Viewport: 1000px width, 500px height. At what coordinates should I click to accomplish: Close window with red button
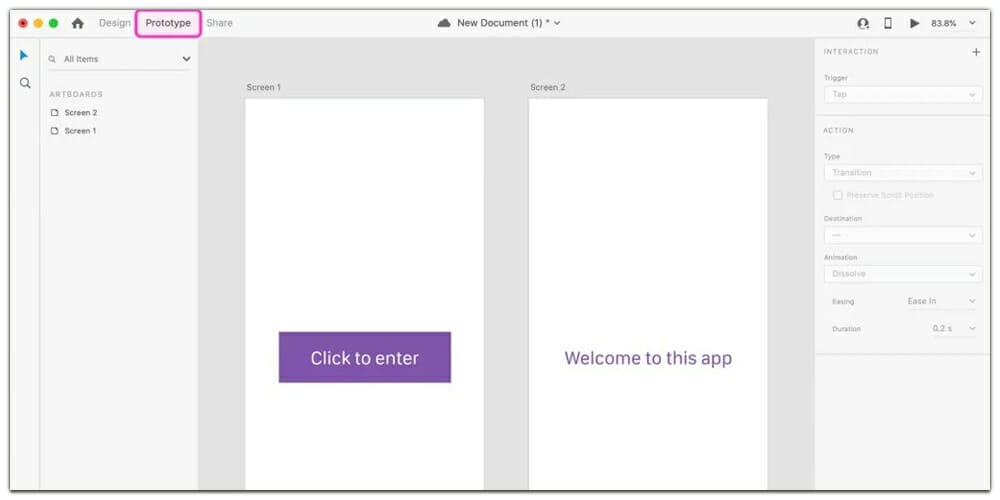tap(23, 23)
